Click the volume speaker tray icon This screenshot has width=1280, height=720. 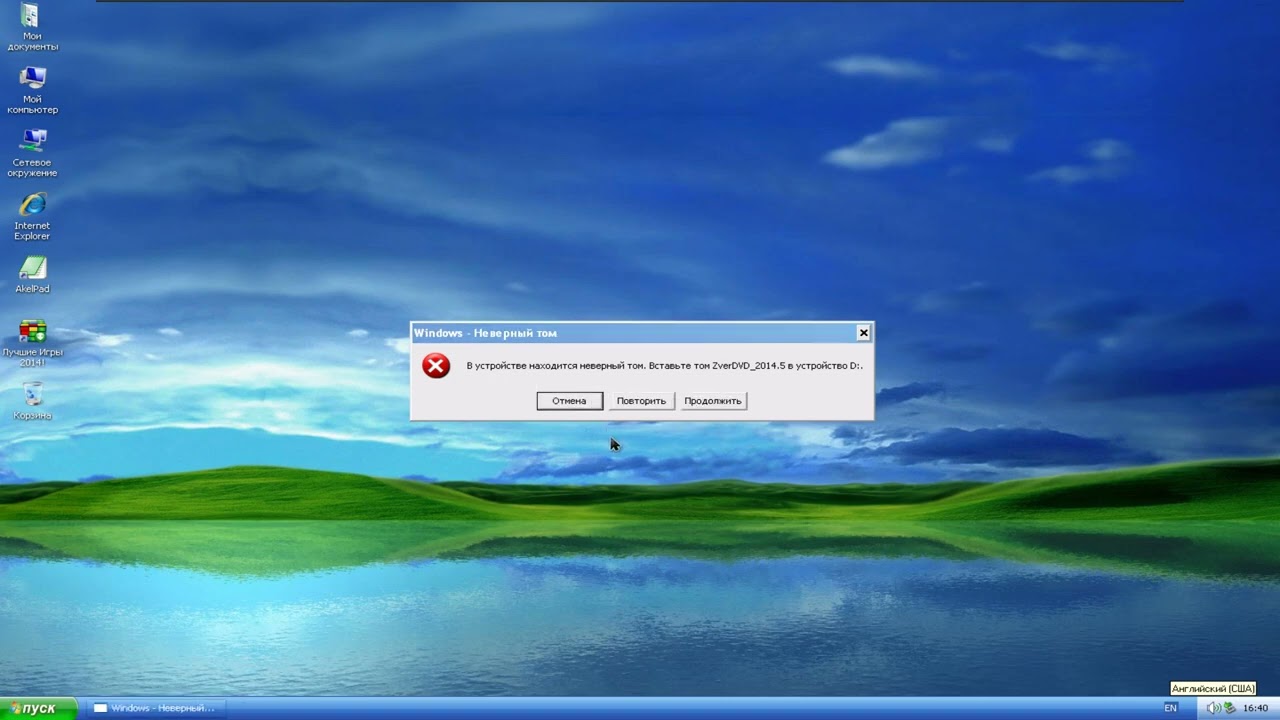point(1212,708)
